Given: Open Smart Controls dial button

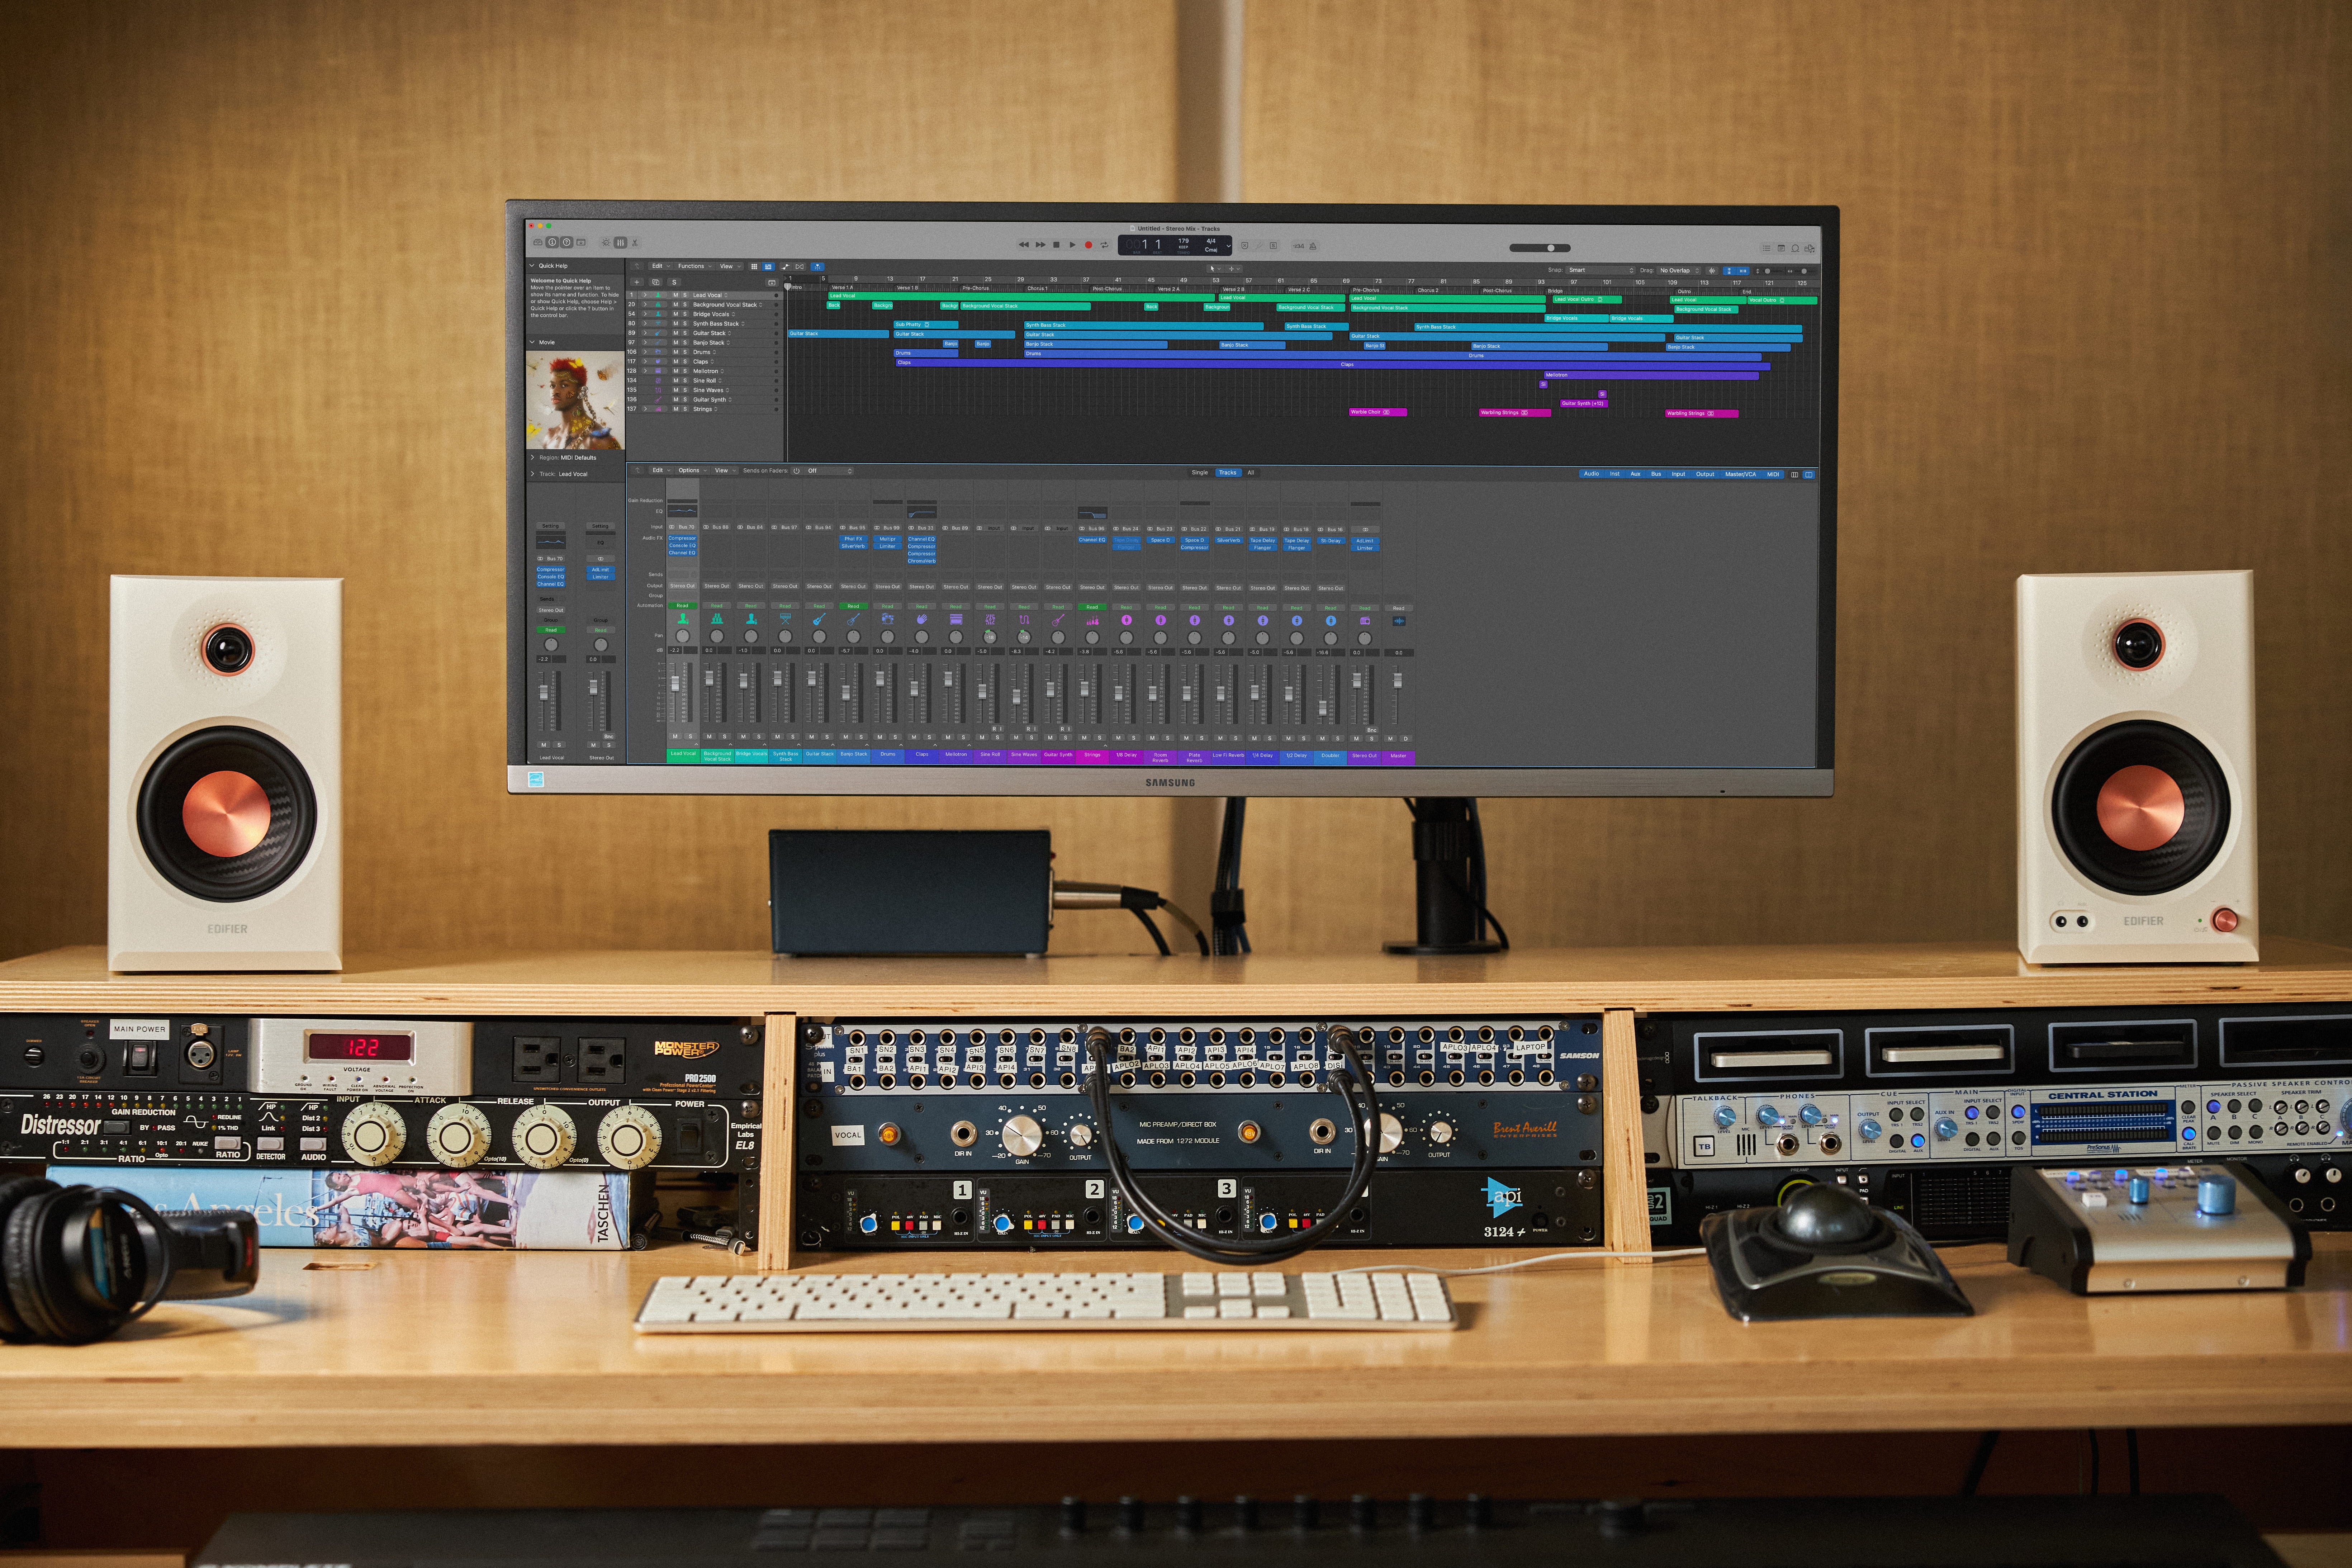Looking at the screenshot, I should pyautogui.click(x=606, y=243).
